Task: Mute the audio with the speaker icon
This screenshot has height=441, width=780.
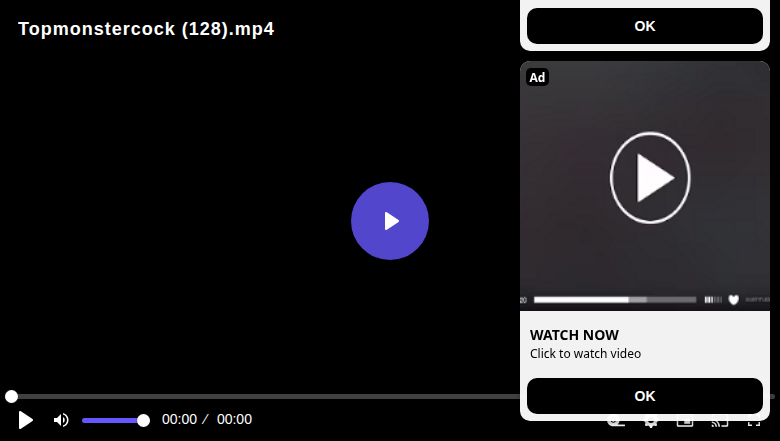Action: tap(61, 420)
